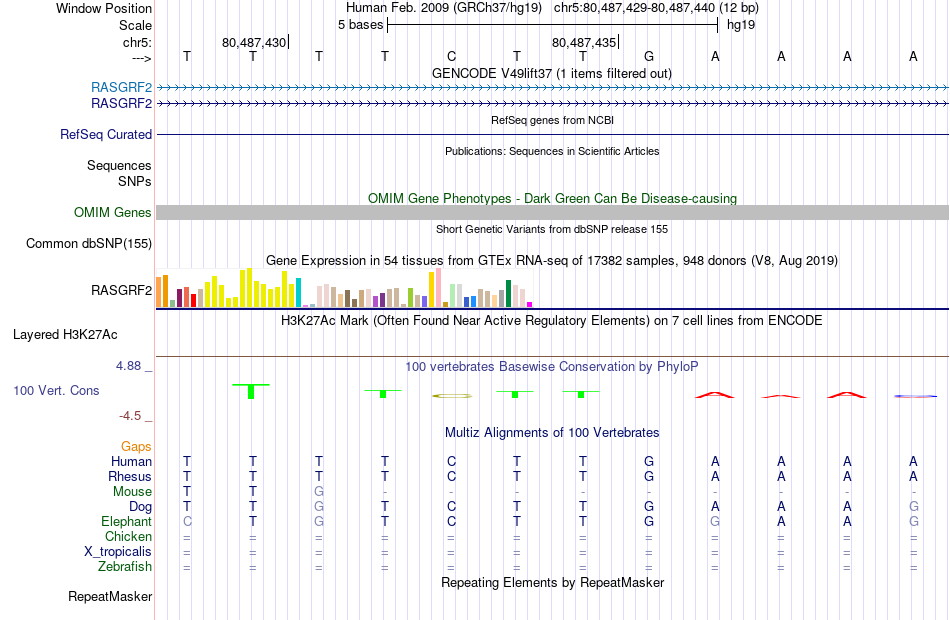The image size is (950, 620).
Task: Open the Layered H3K27Ac track label
Action: tap(65, 335)
